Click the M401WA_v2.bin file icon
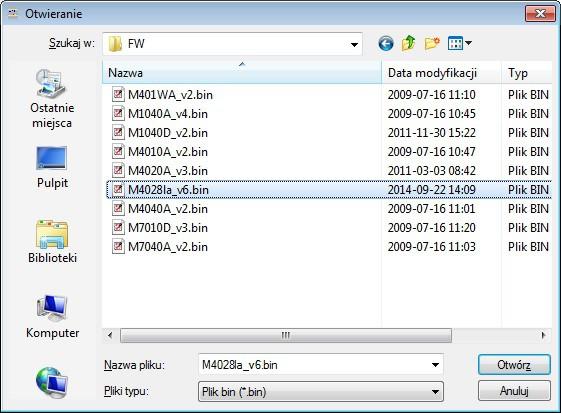Viewport: 561px width, 413px height. point(118,94)
